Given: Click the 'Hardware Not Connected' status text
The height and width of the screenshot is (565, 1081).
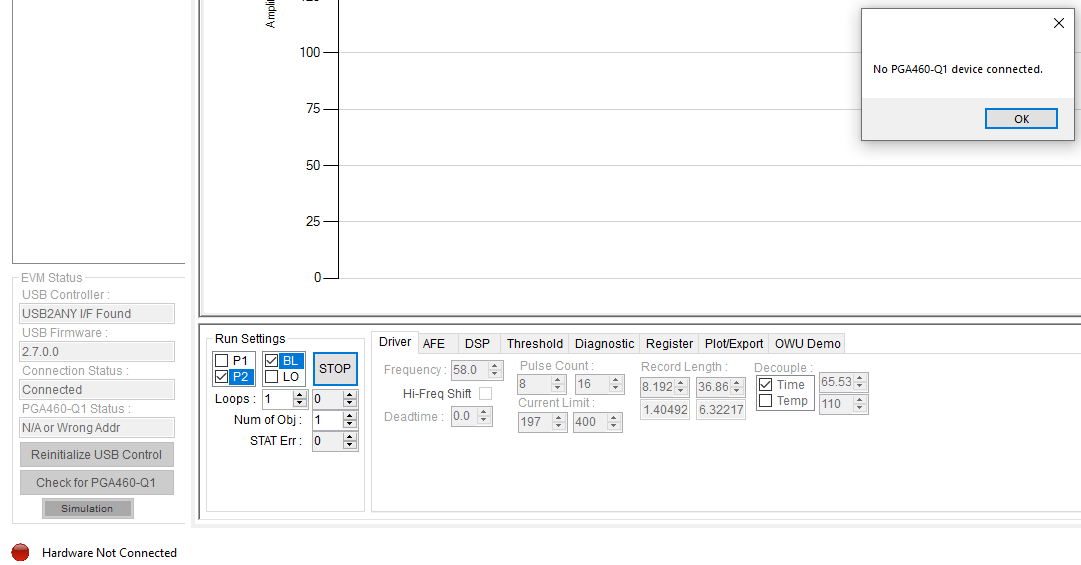Looking at the screenshot, I should coord(109,553).
